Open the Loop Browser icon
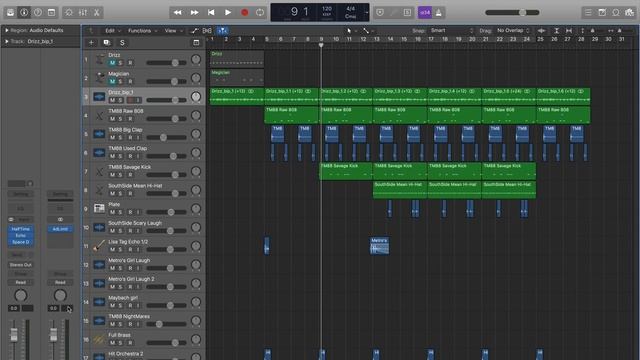Screen dimensions: 640x360 click(x=616, y=13)
